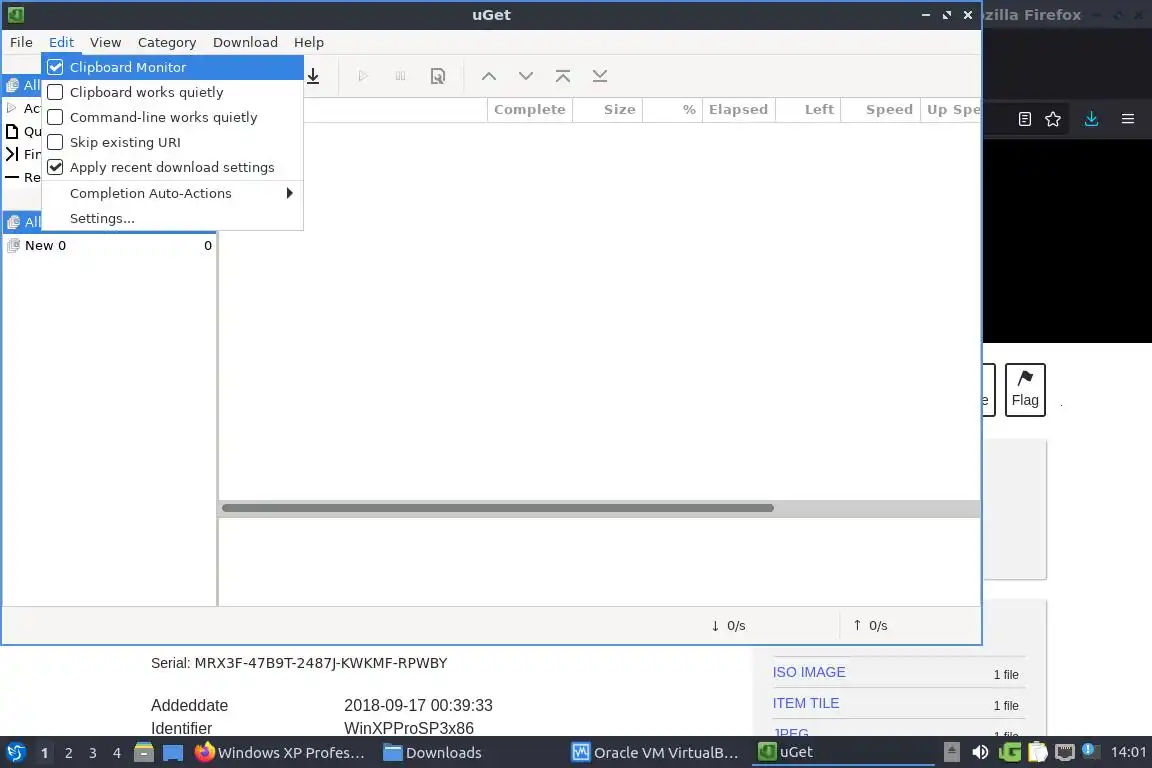This screenshot has height=768, width=1152.
Task: Switch to Windows XP Firefox taskbar task
Action: pos(280,753)
